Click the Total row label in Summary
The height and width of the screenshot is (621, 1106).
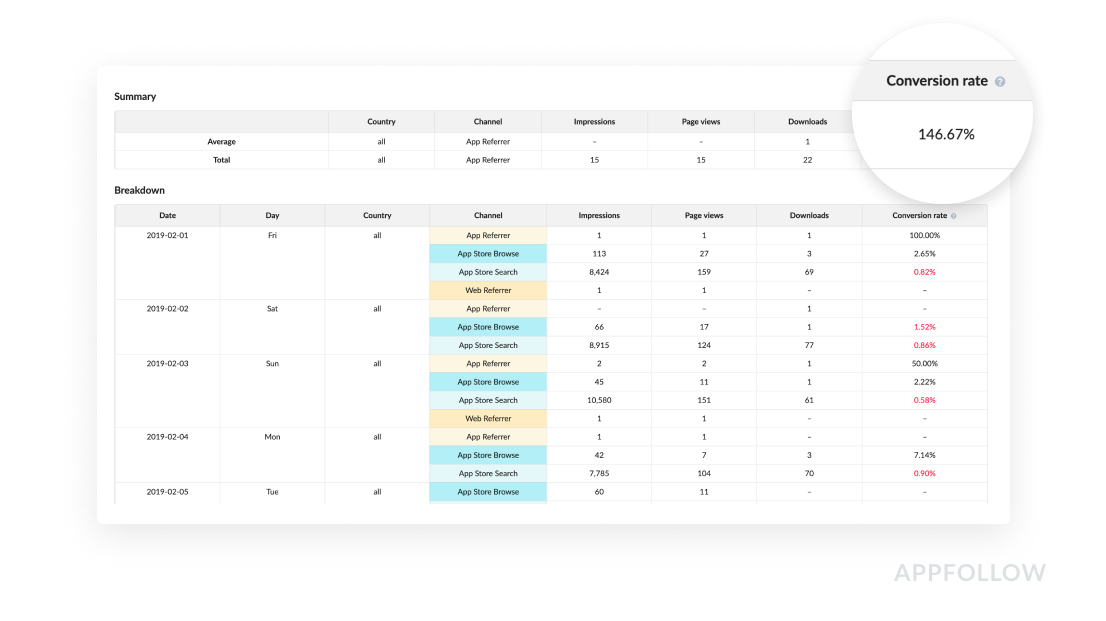point(221,159)
